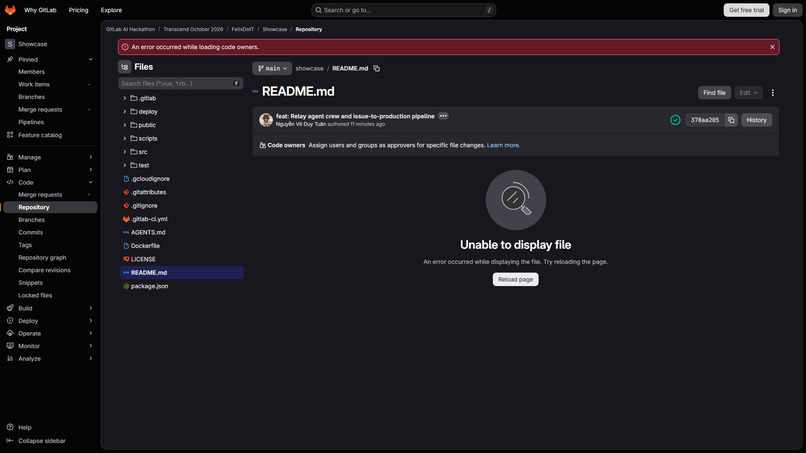806x453 pixels.
Task: Click showcase in file path breadcrumb
Action: pyautogui.click(x=309, y=68)
